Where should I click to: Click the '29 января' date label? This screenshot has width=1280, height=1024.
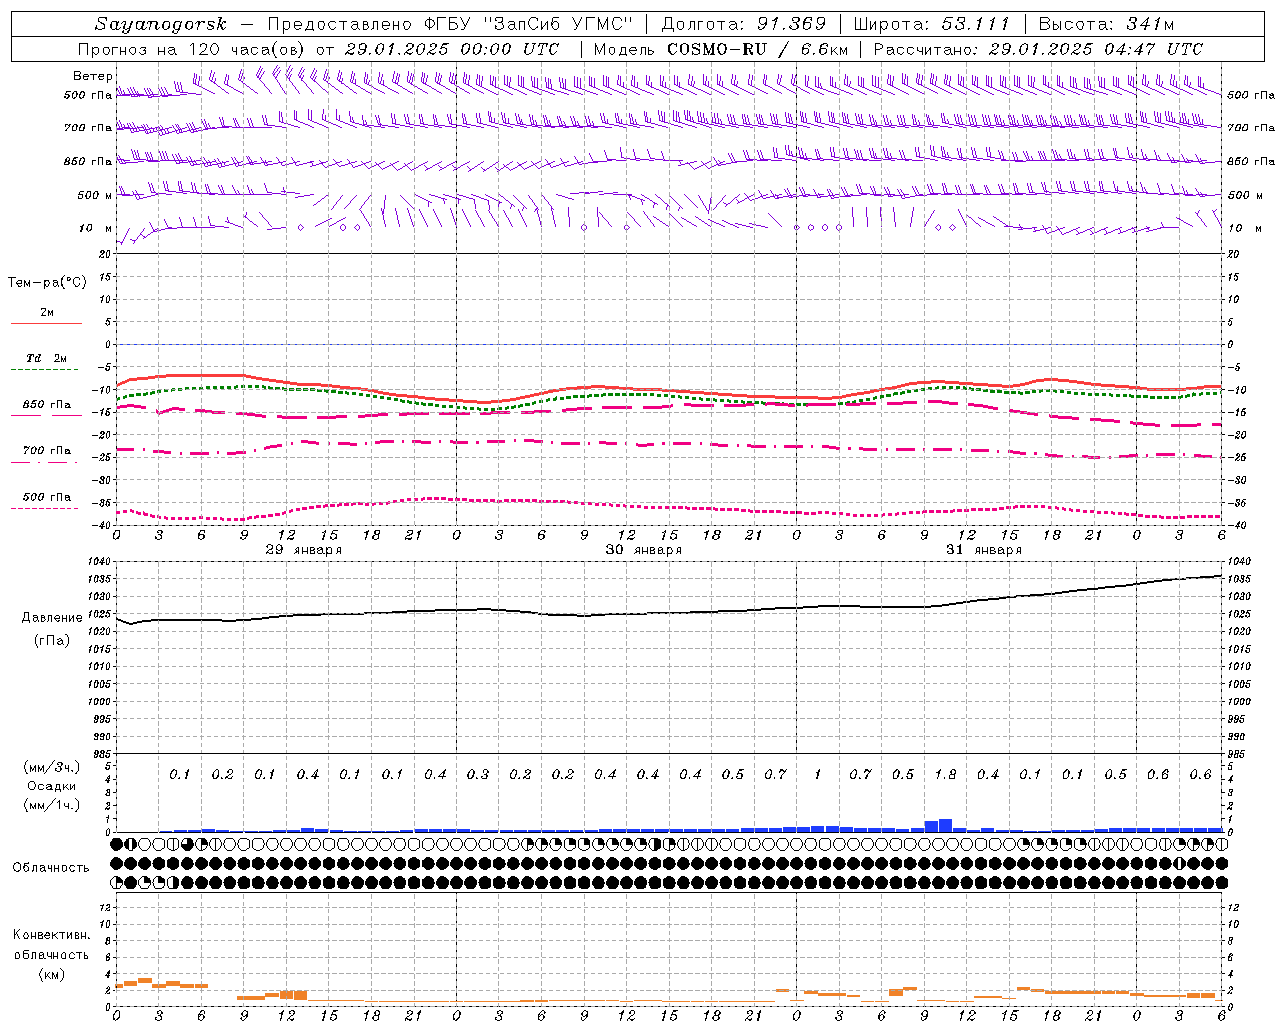[x=303, y=550]
